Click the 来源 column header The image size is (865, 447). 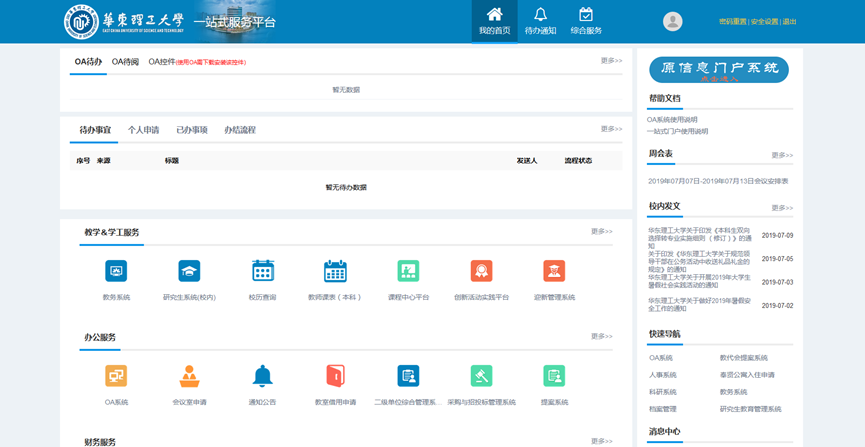(x=104, y=161)
